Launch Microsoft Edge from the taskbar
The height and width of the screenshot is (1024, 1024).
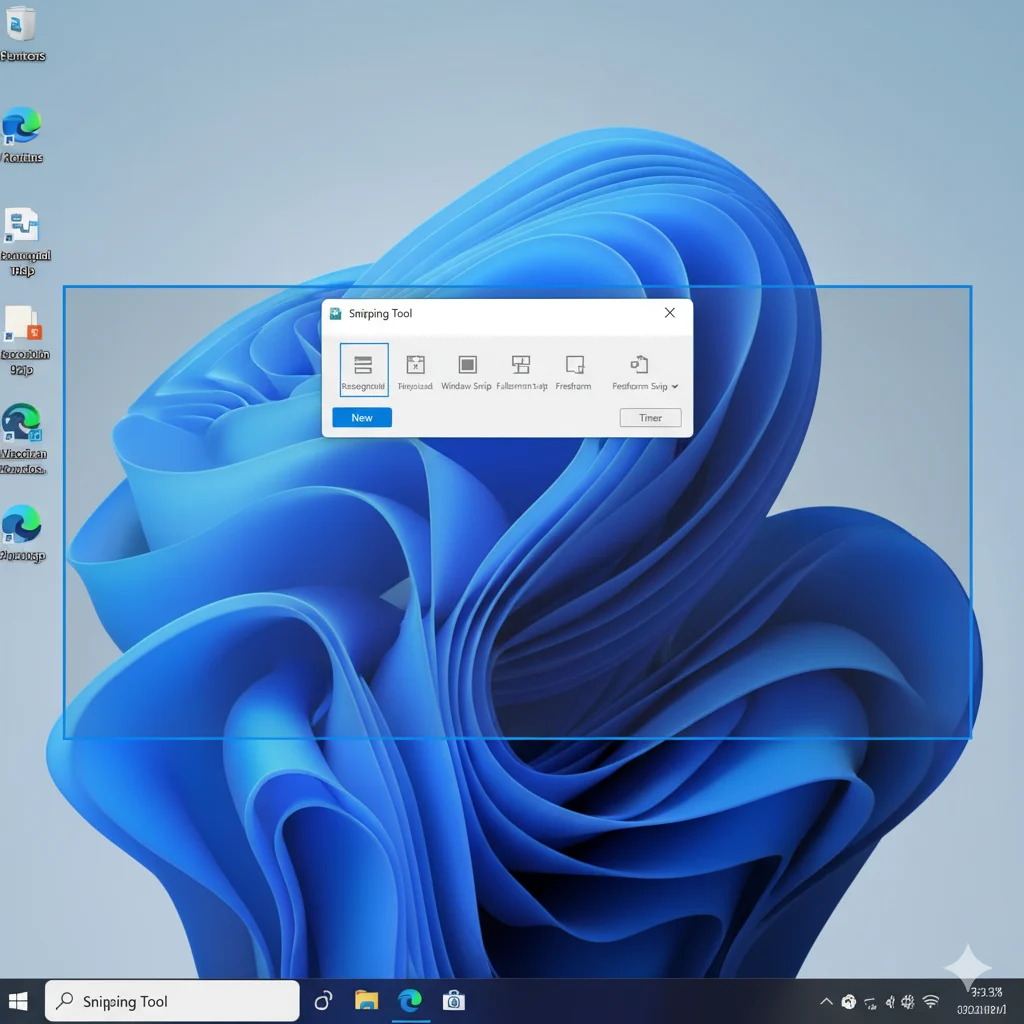coord(410,999)
